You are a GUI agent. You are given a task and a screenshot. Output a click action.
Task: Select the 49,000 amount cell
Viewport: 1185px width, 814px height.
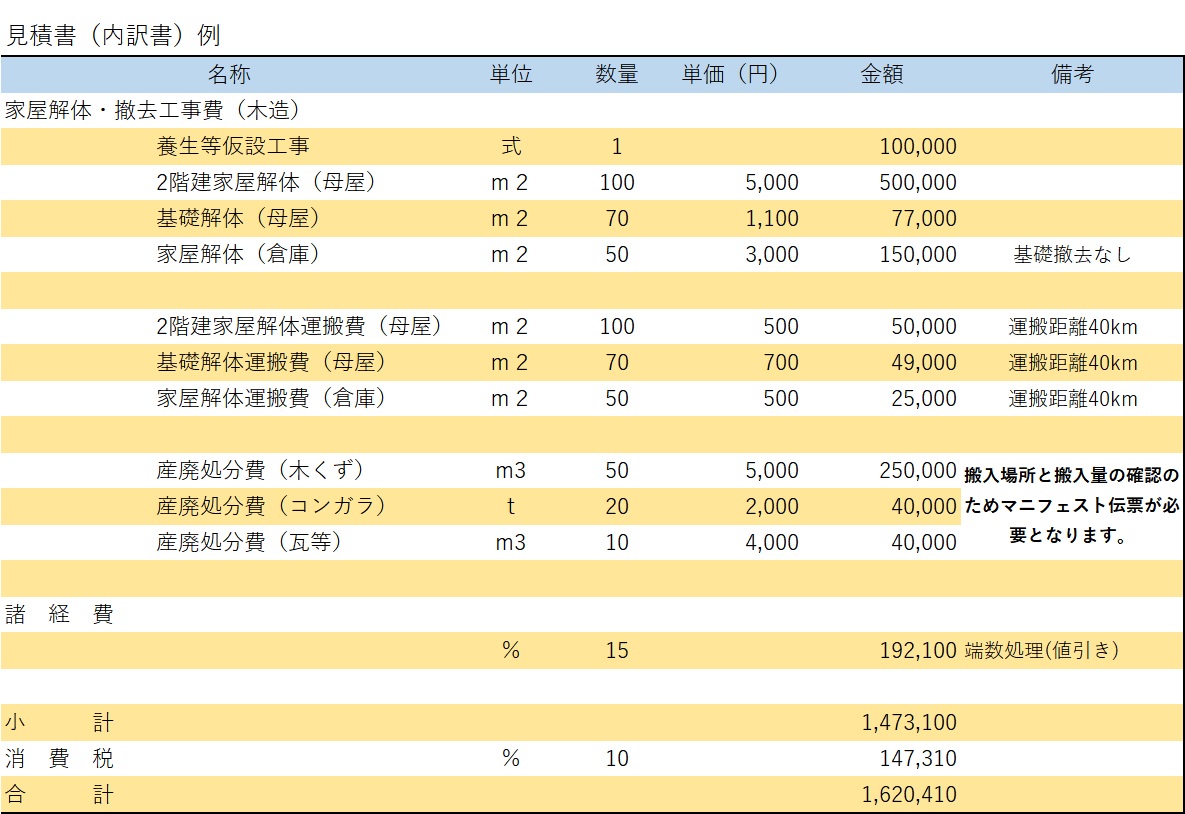click(923, 363)
